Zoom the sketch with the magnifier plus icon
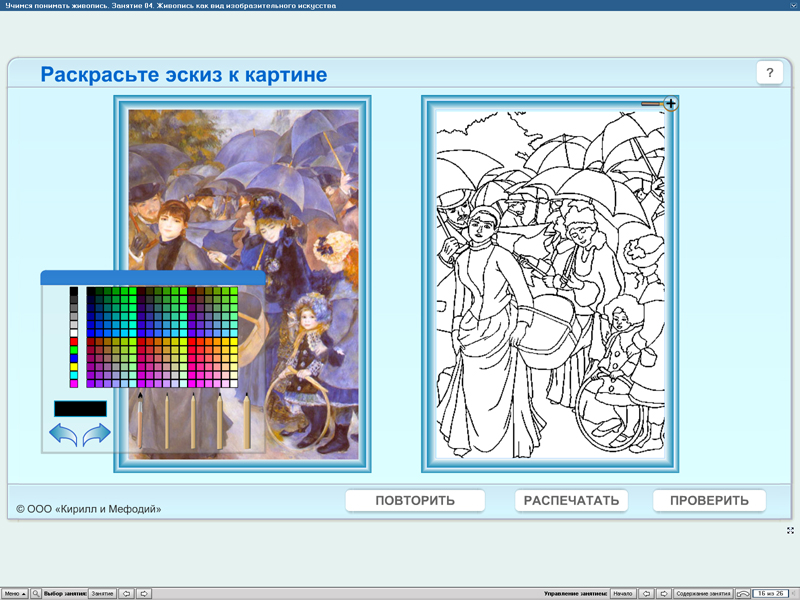The width and height of the screenshot is (800, 600). pos(670,104)
